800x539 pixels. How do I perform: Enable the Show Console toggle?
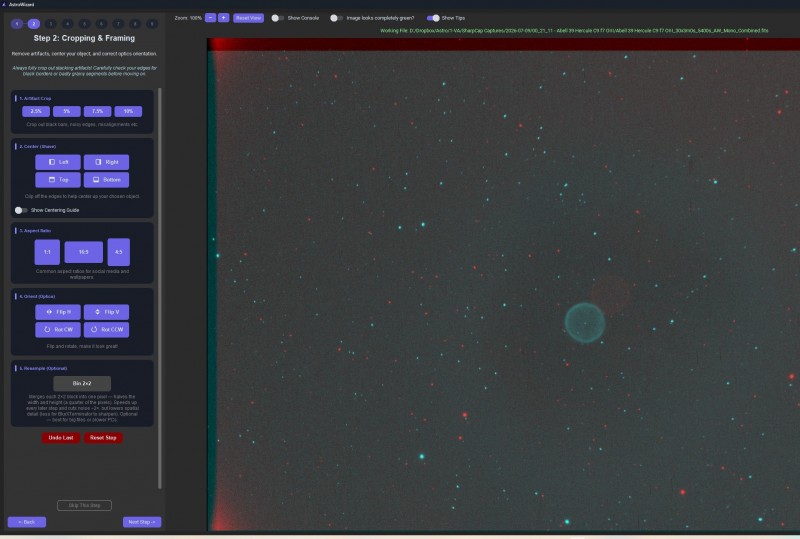277,18
